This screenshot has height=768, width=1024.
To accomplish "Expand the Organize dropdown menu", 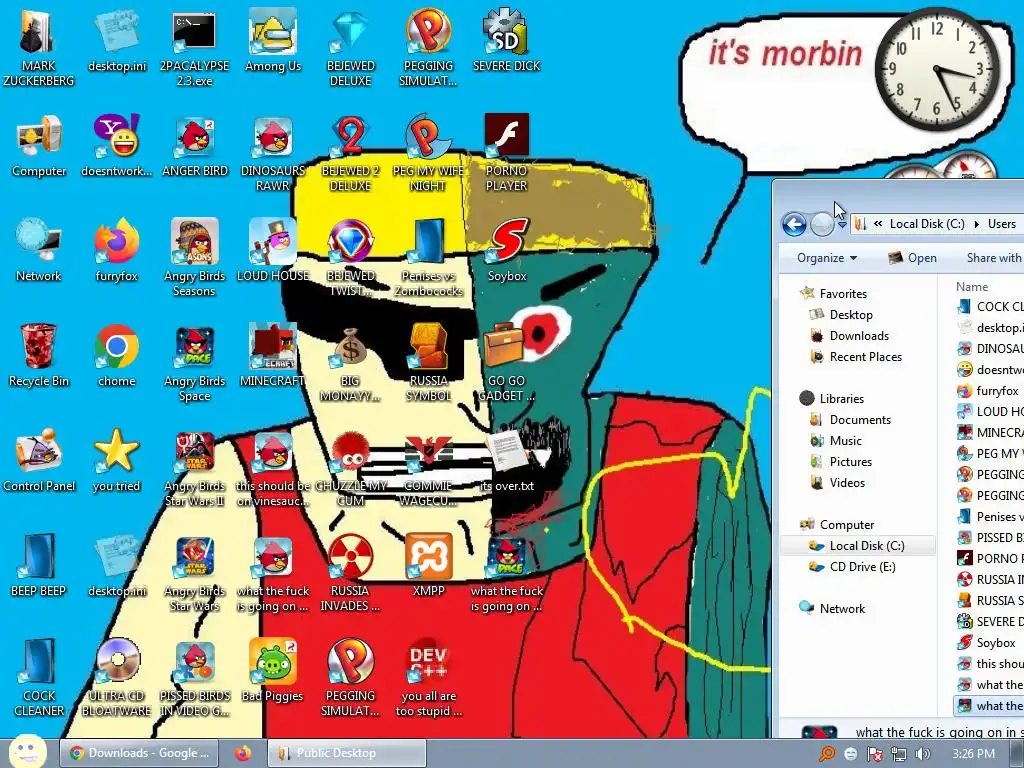I will tap(827, 258).
